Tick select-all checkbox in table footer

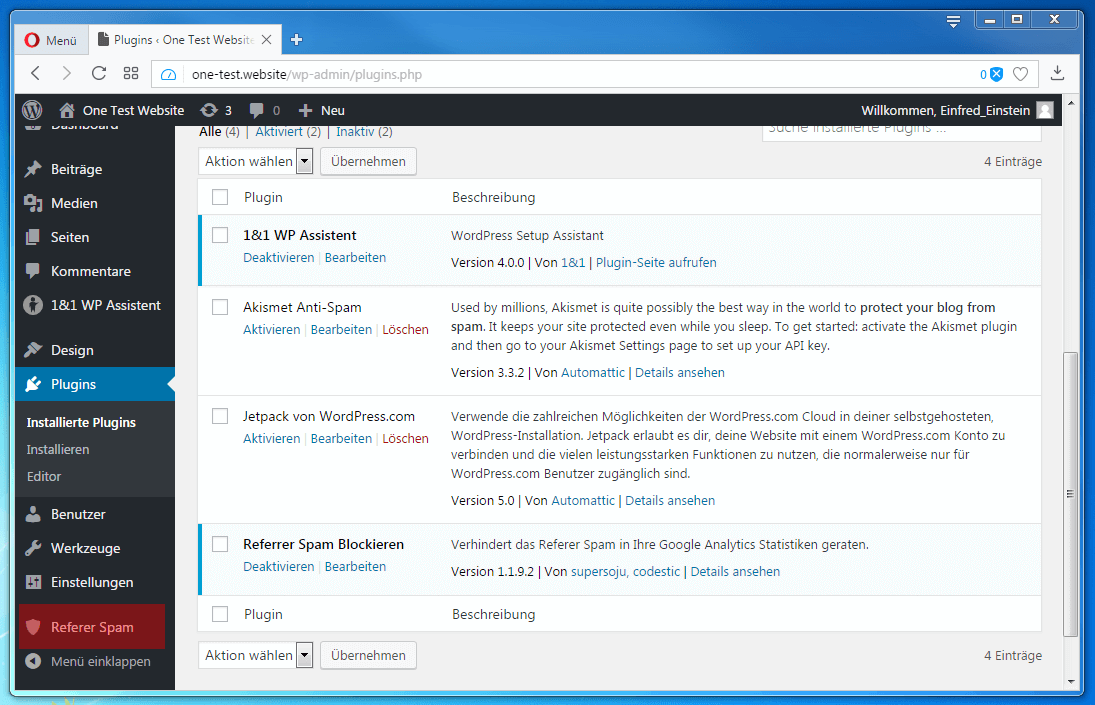(220, 614)
